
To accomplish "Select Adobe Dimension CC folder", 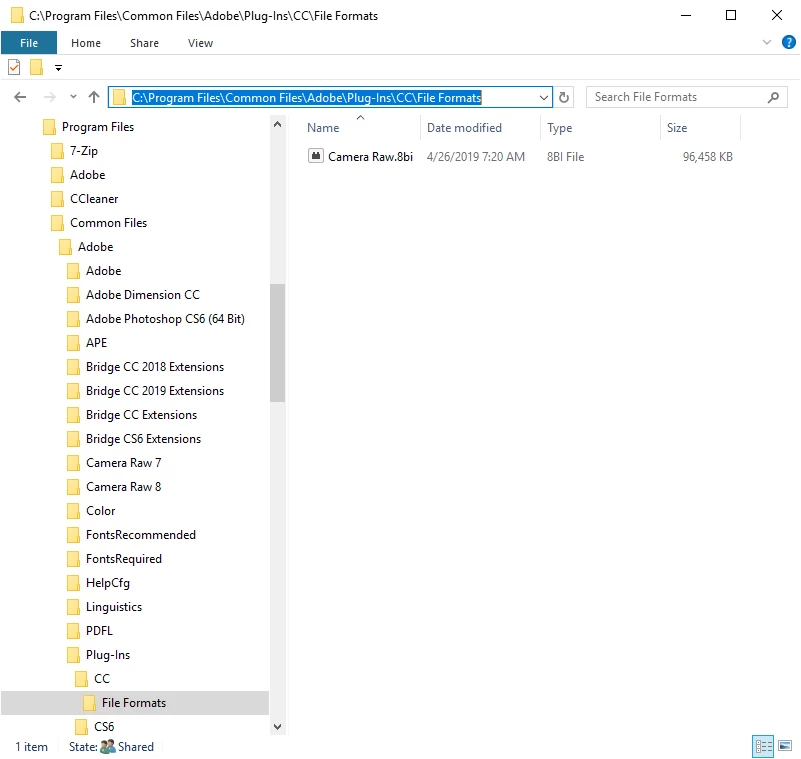I will tap(143, 295).
